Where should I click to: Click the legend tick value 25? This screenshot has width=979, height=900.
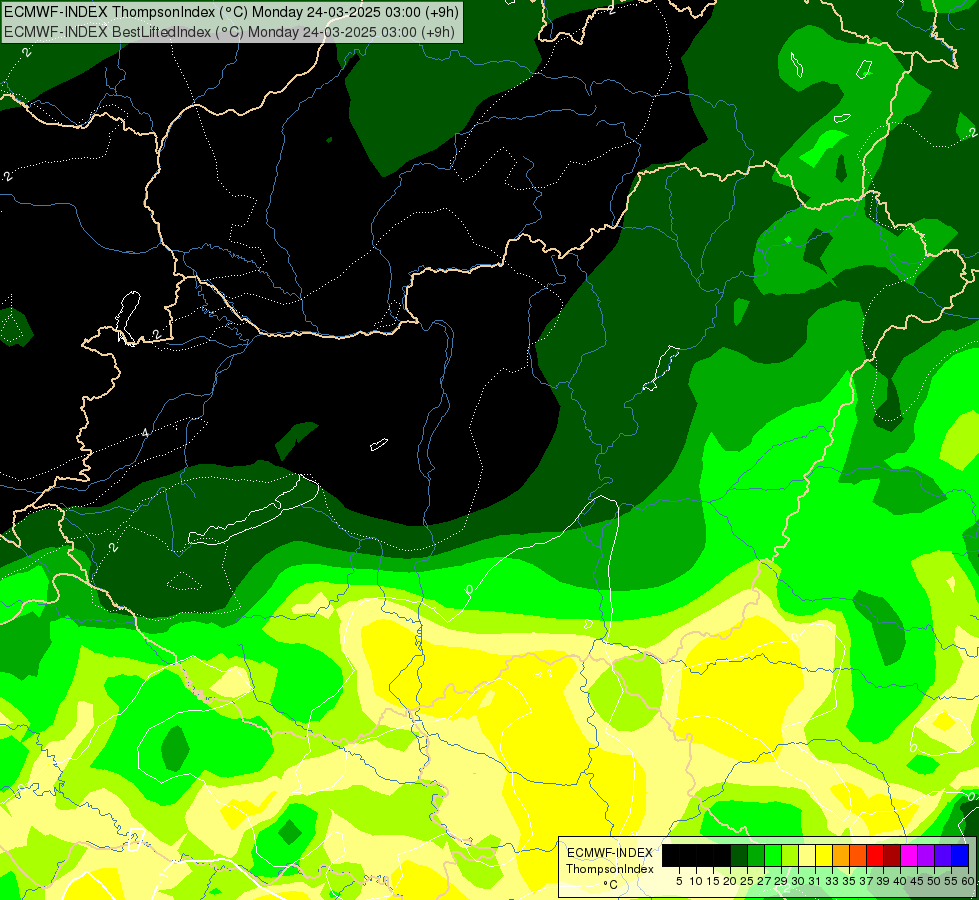(x=747, y=881)
